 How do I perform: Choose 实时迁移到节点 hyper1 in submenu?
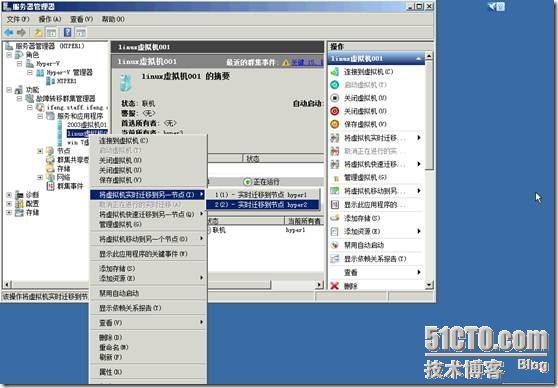[263, 195]
